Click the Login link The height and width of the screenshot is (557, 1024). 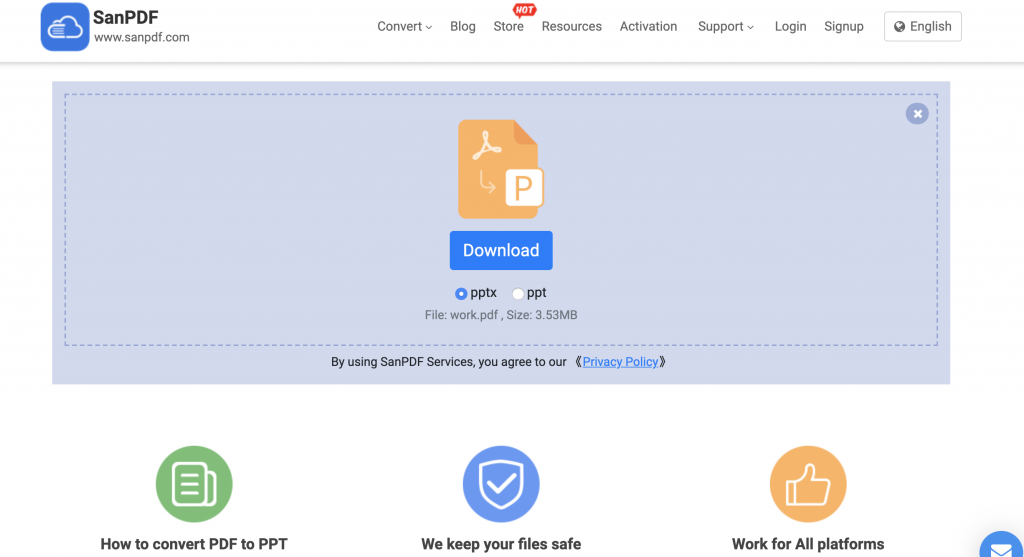tap(790, 27)
